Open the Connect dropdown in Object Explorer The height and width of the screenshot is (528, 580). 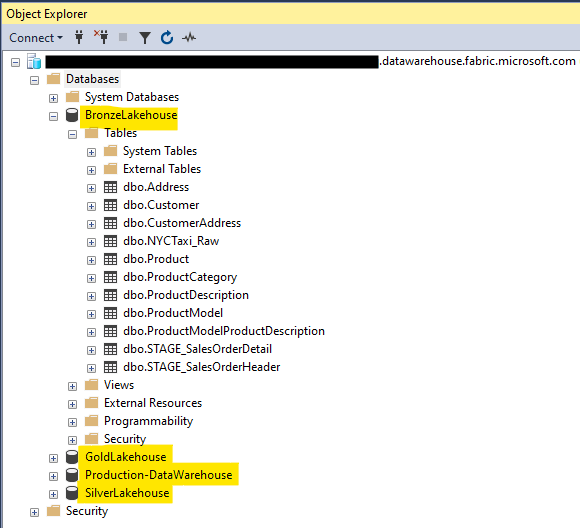tap(36, 38)
